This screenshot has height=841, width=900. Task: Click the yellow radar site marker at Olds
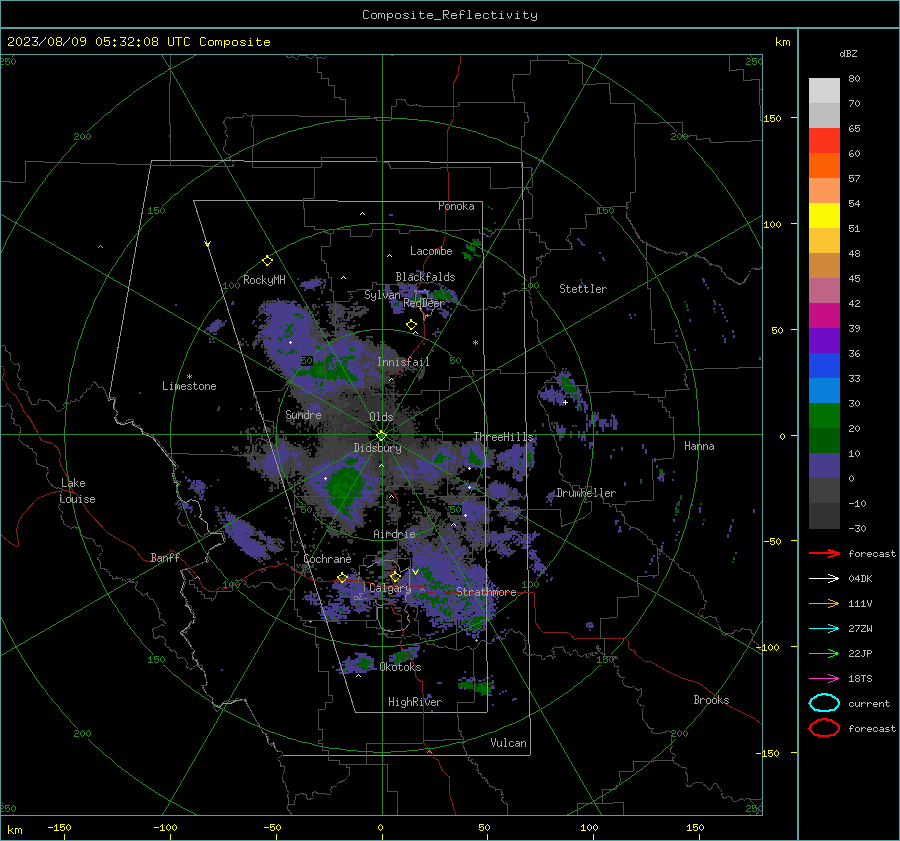382,436
